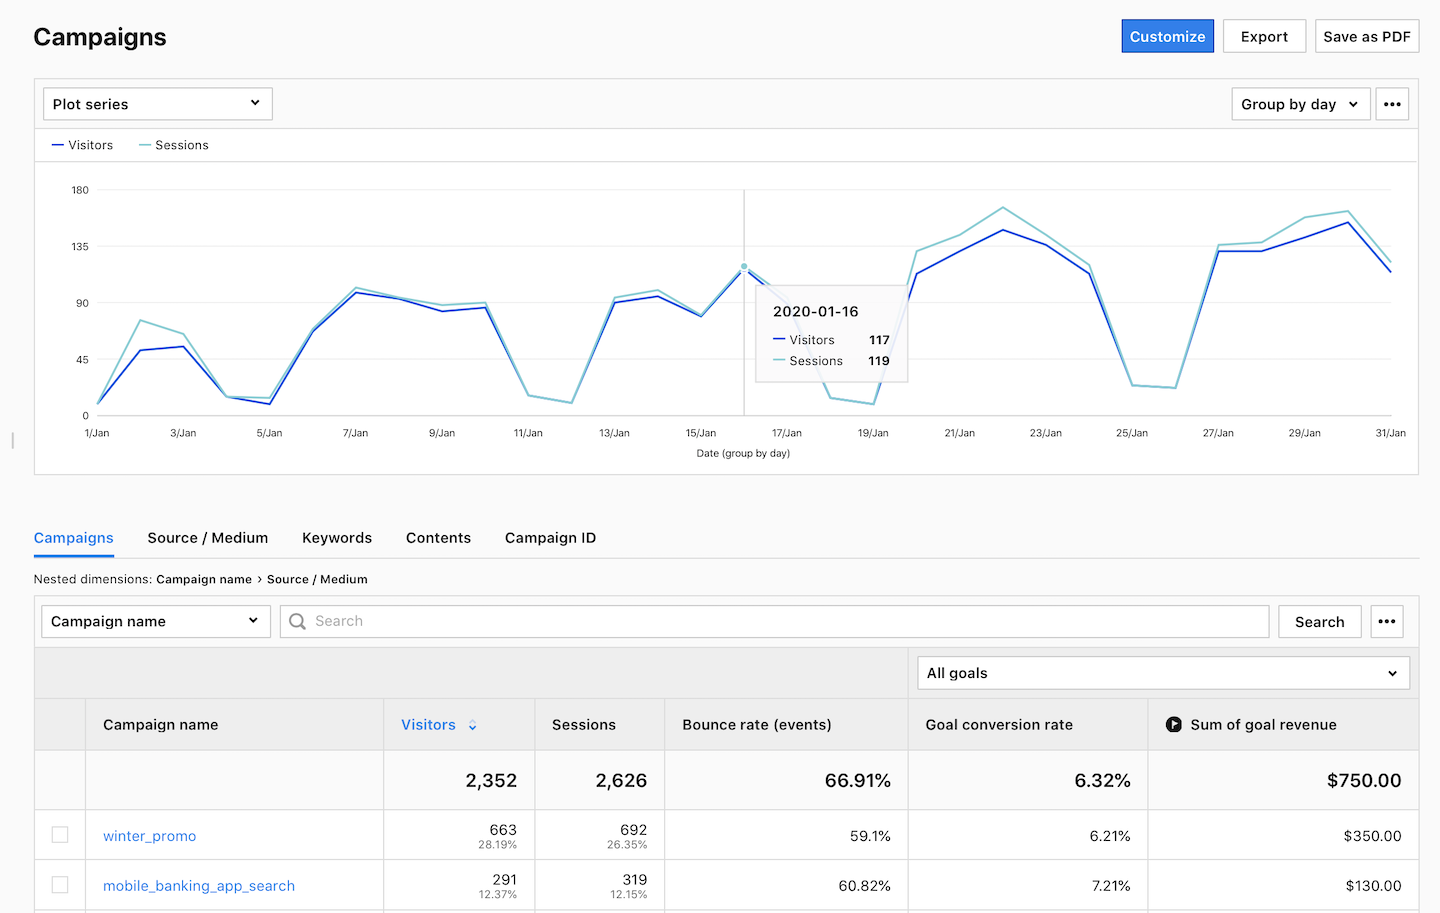Click the Nested dimensions Campaign name text
This screenshot has height=913, width=1440.
(204, 579)
